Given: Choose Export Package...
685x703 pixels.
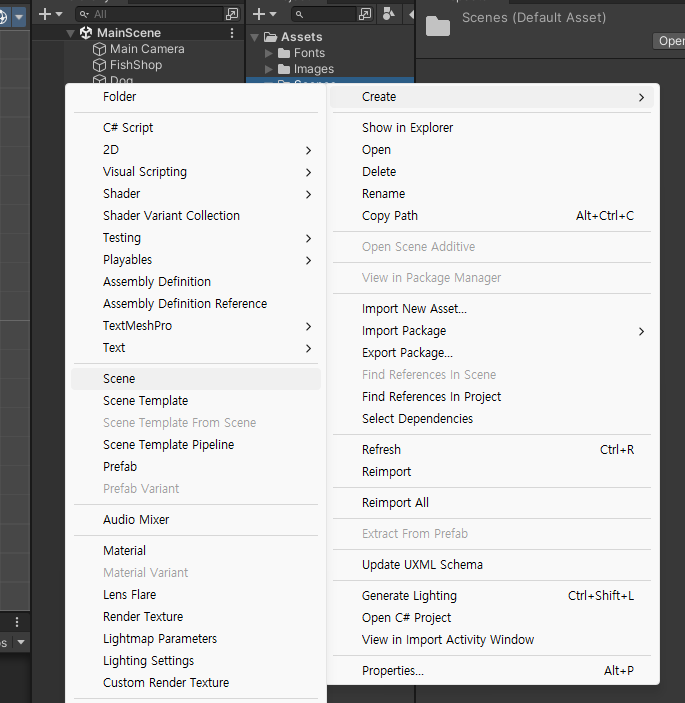Looking at the screenshot, I should click(x=492, y=353).
